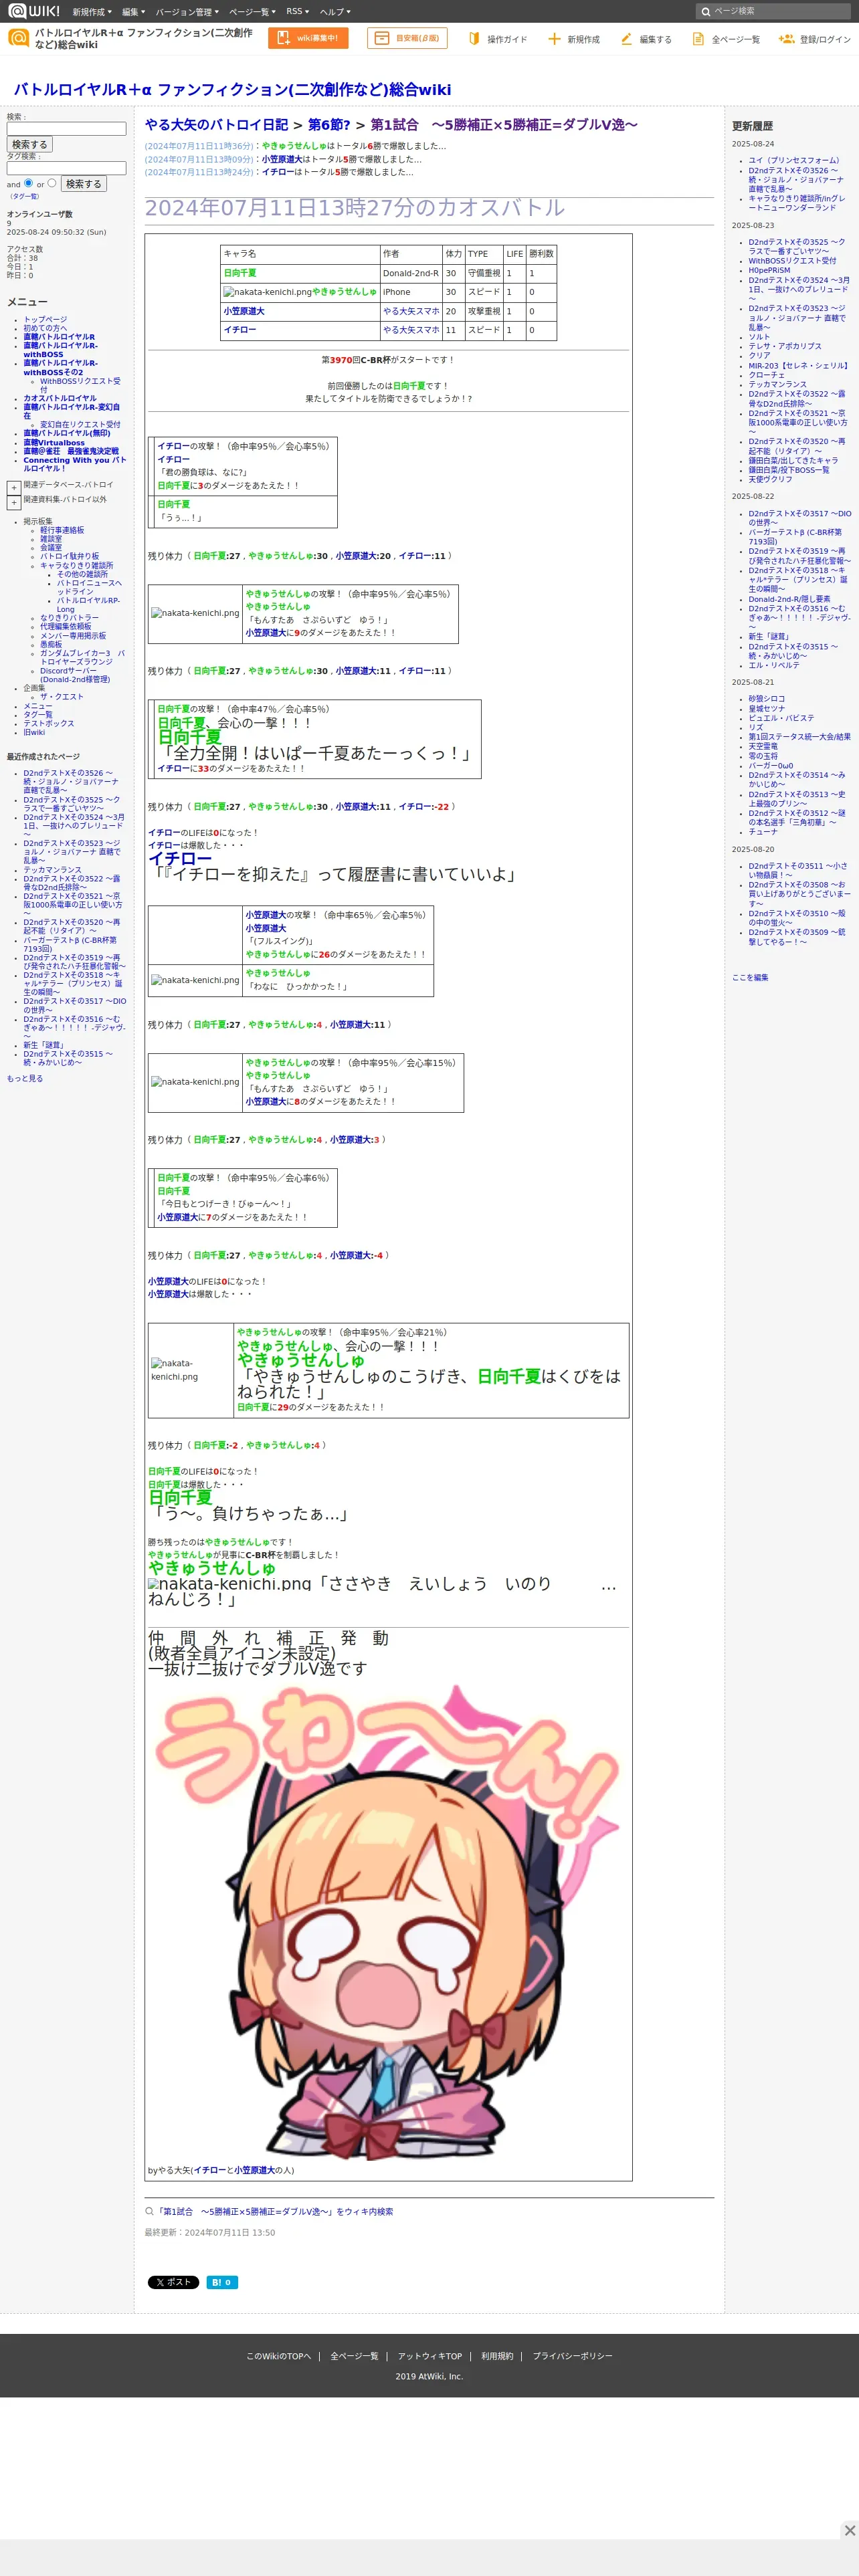
Task: Click このWikiのTOPへ footer link
Action: (x=278, y=2356)
